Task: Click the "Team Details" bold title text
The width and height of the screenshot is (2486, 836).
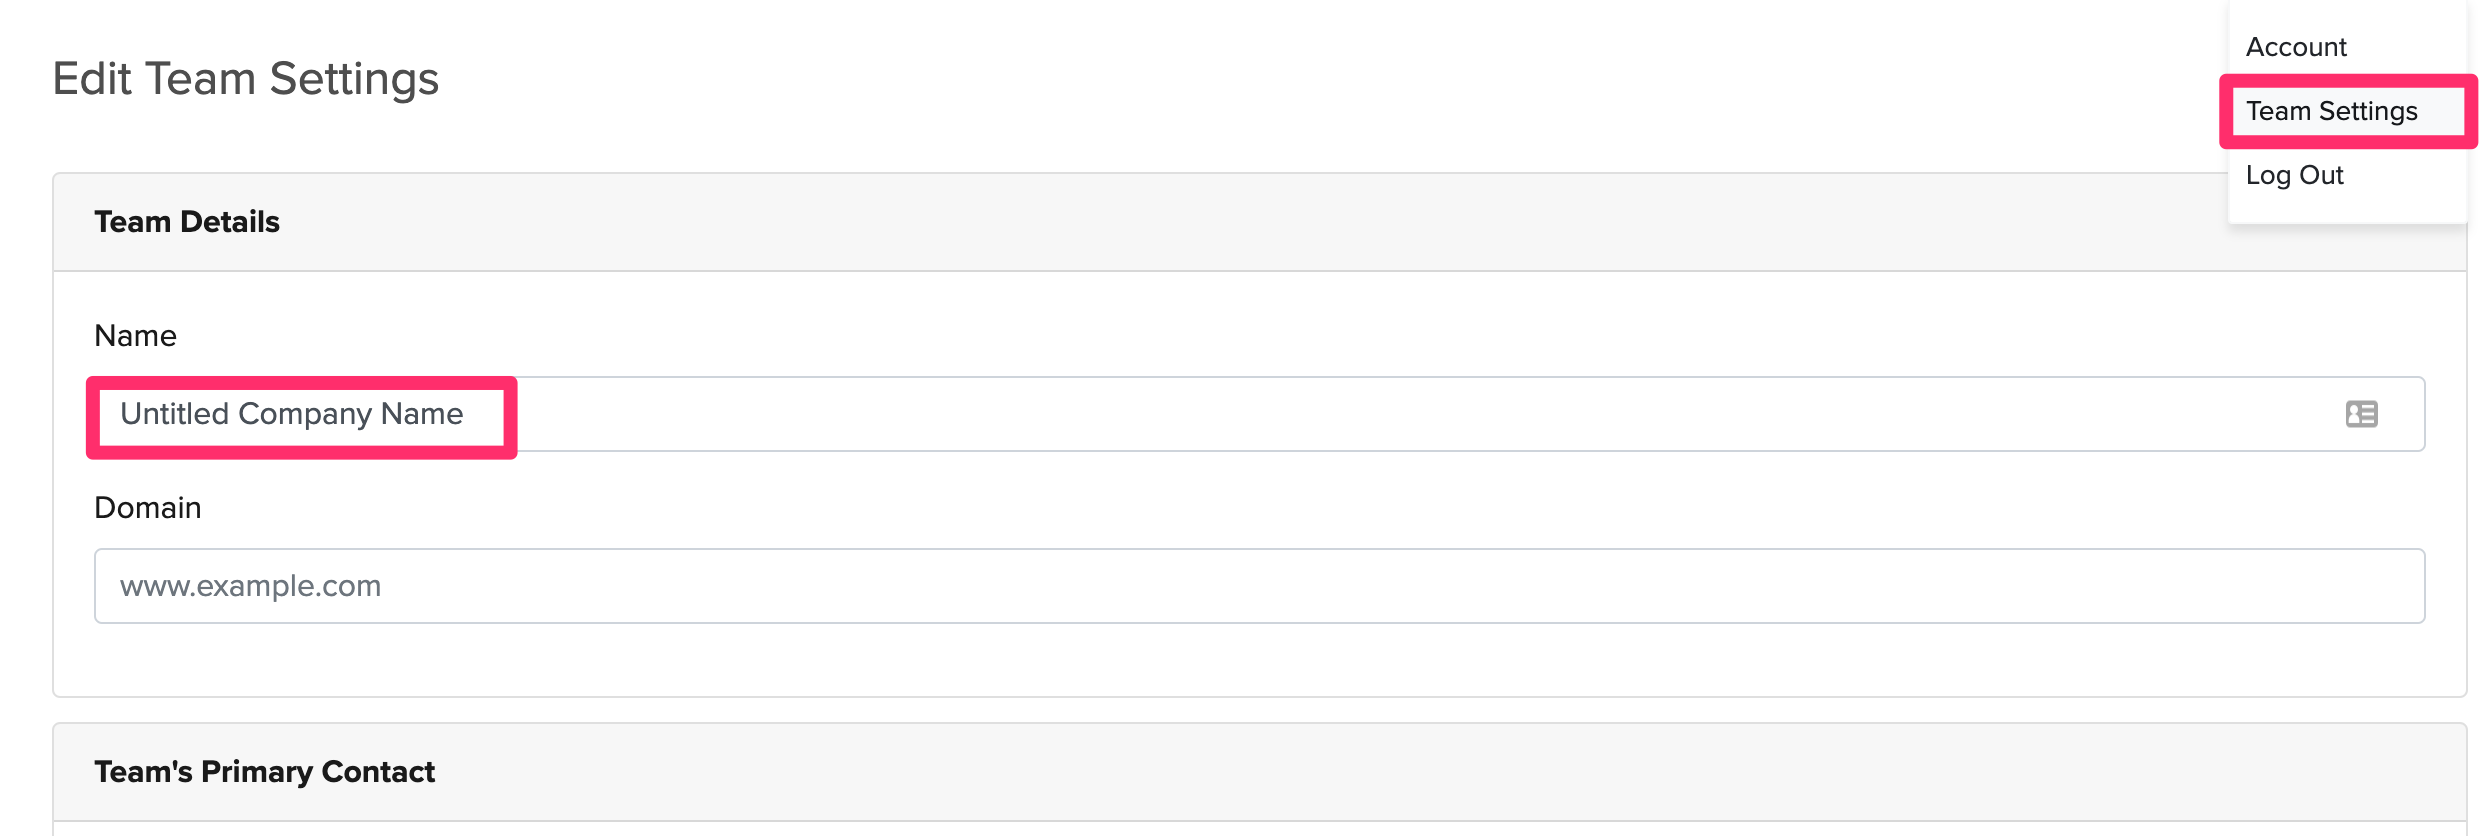Action: click(186, 222)
